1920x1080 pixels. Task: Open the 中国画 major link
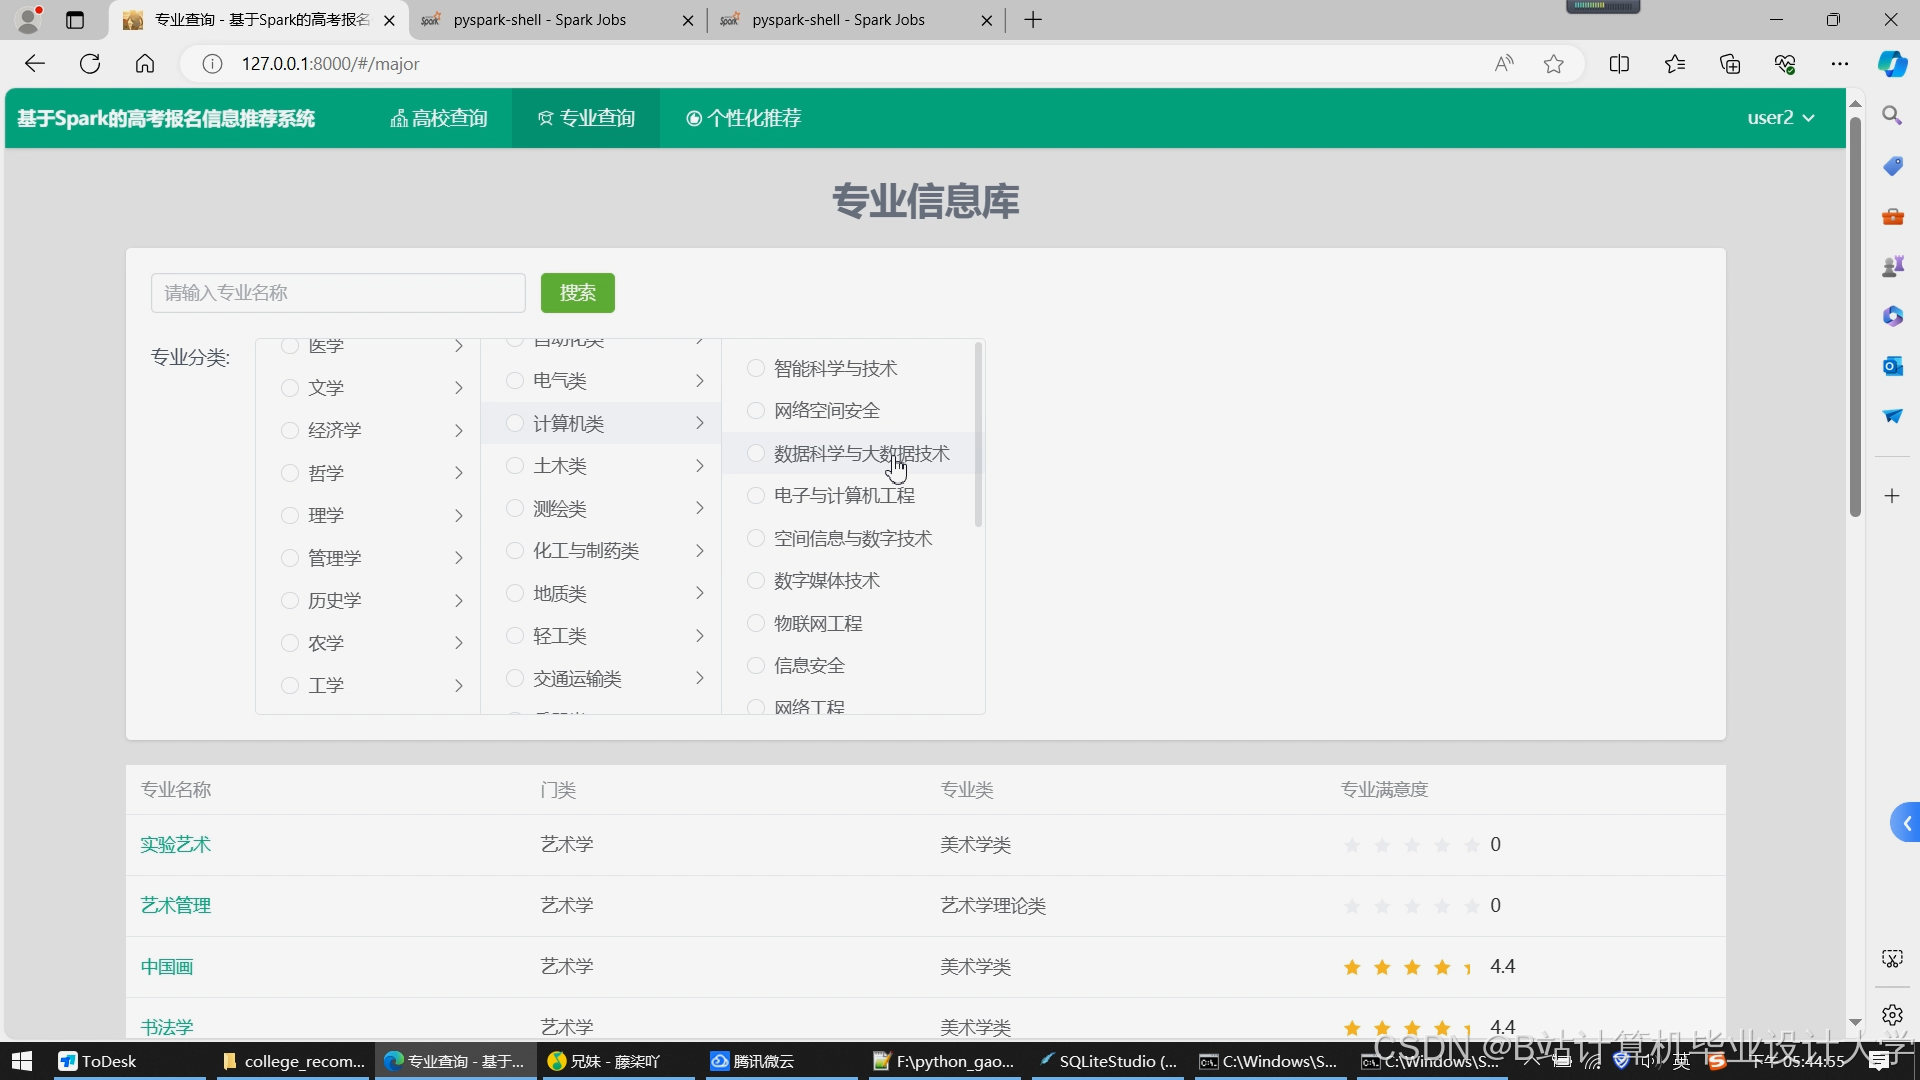[x=167, y=966]
